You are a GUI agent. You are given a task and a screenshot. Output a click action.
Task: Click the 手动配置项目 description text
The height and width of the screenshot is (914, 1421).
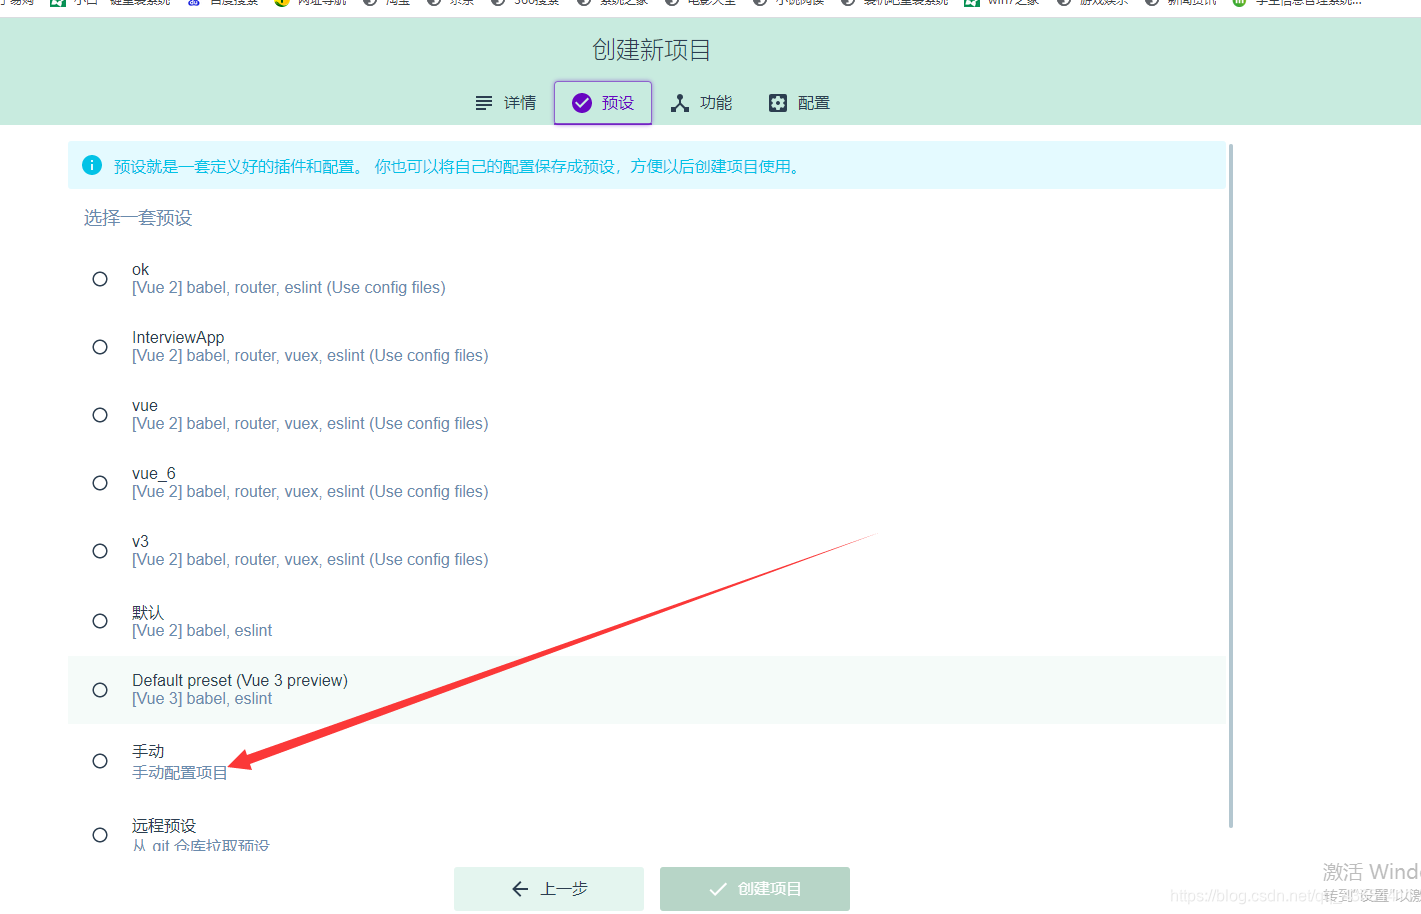pyautogui.click(x=180, y=773)
